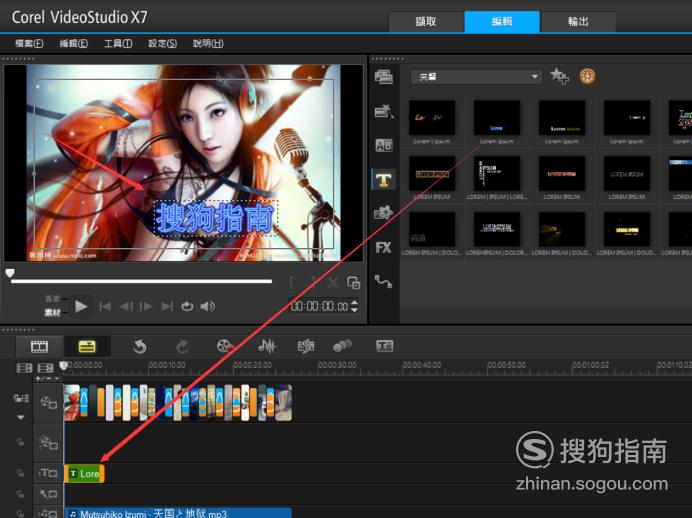Switch to the 輸出 (Share) tab
The image size is (692, 518).
point(578,21)
